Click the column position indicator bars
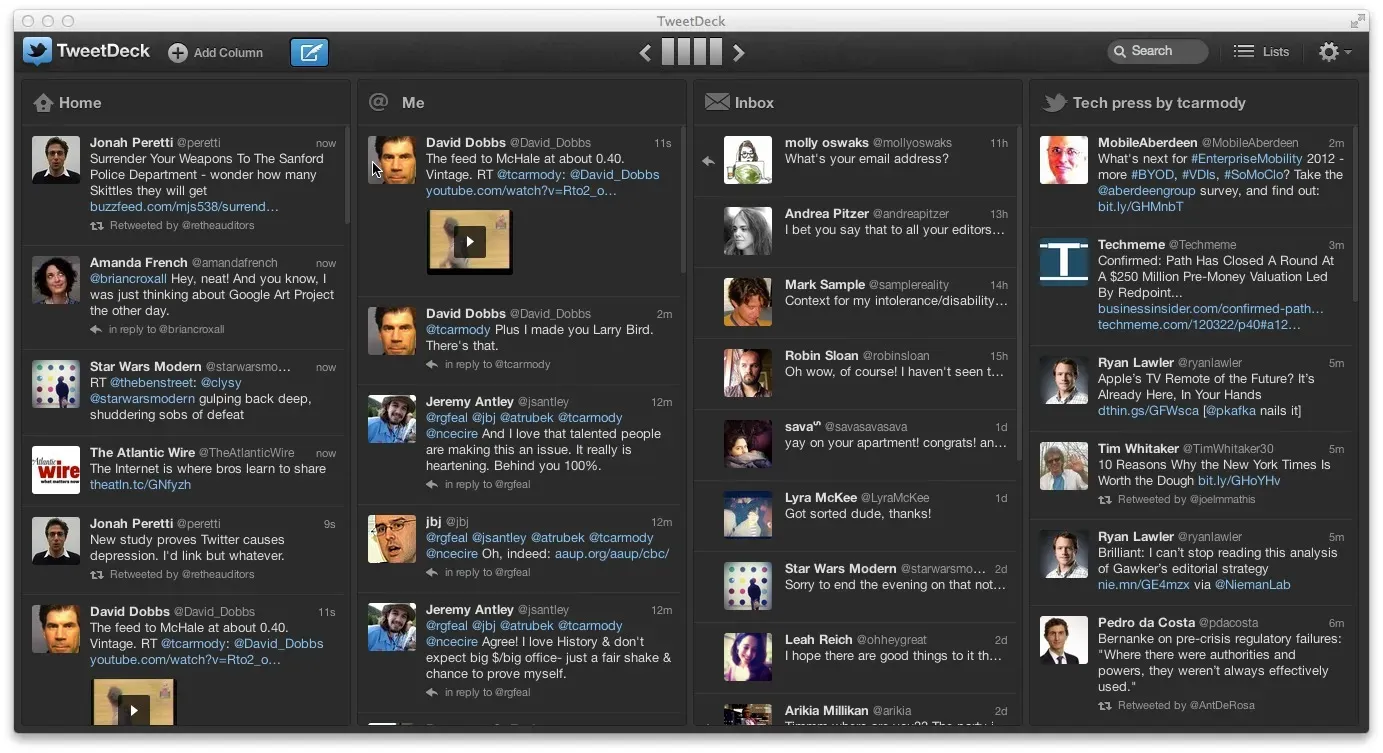Screen dimensions: 1383x753 click(x=691, y=52)
